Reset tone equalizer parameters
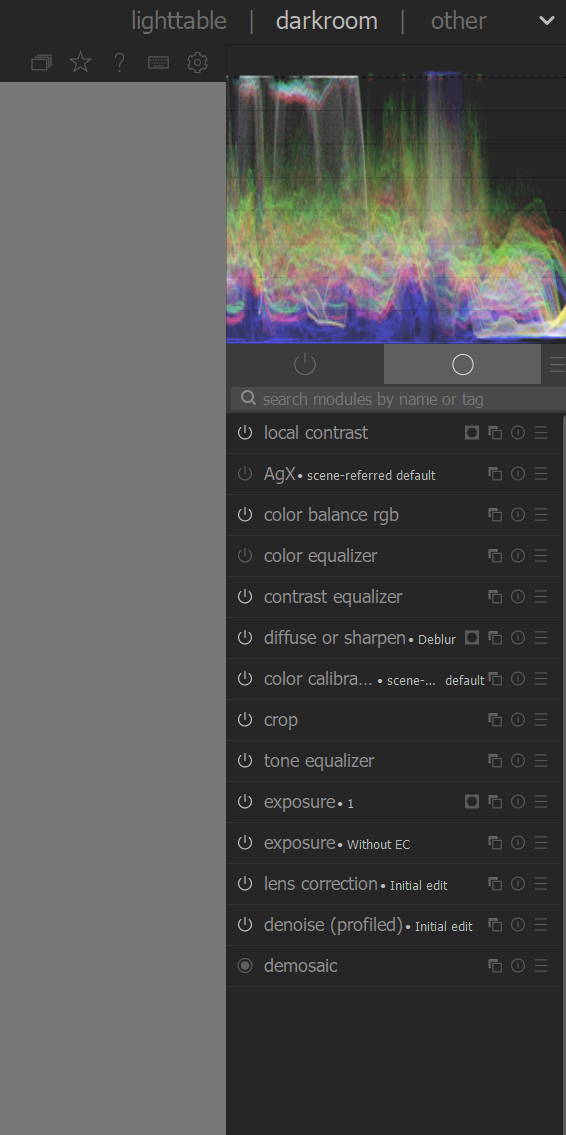 pos(518,761)
